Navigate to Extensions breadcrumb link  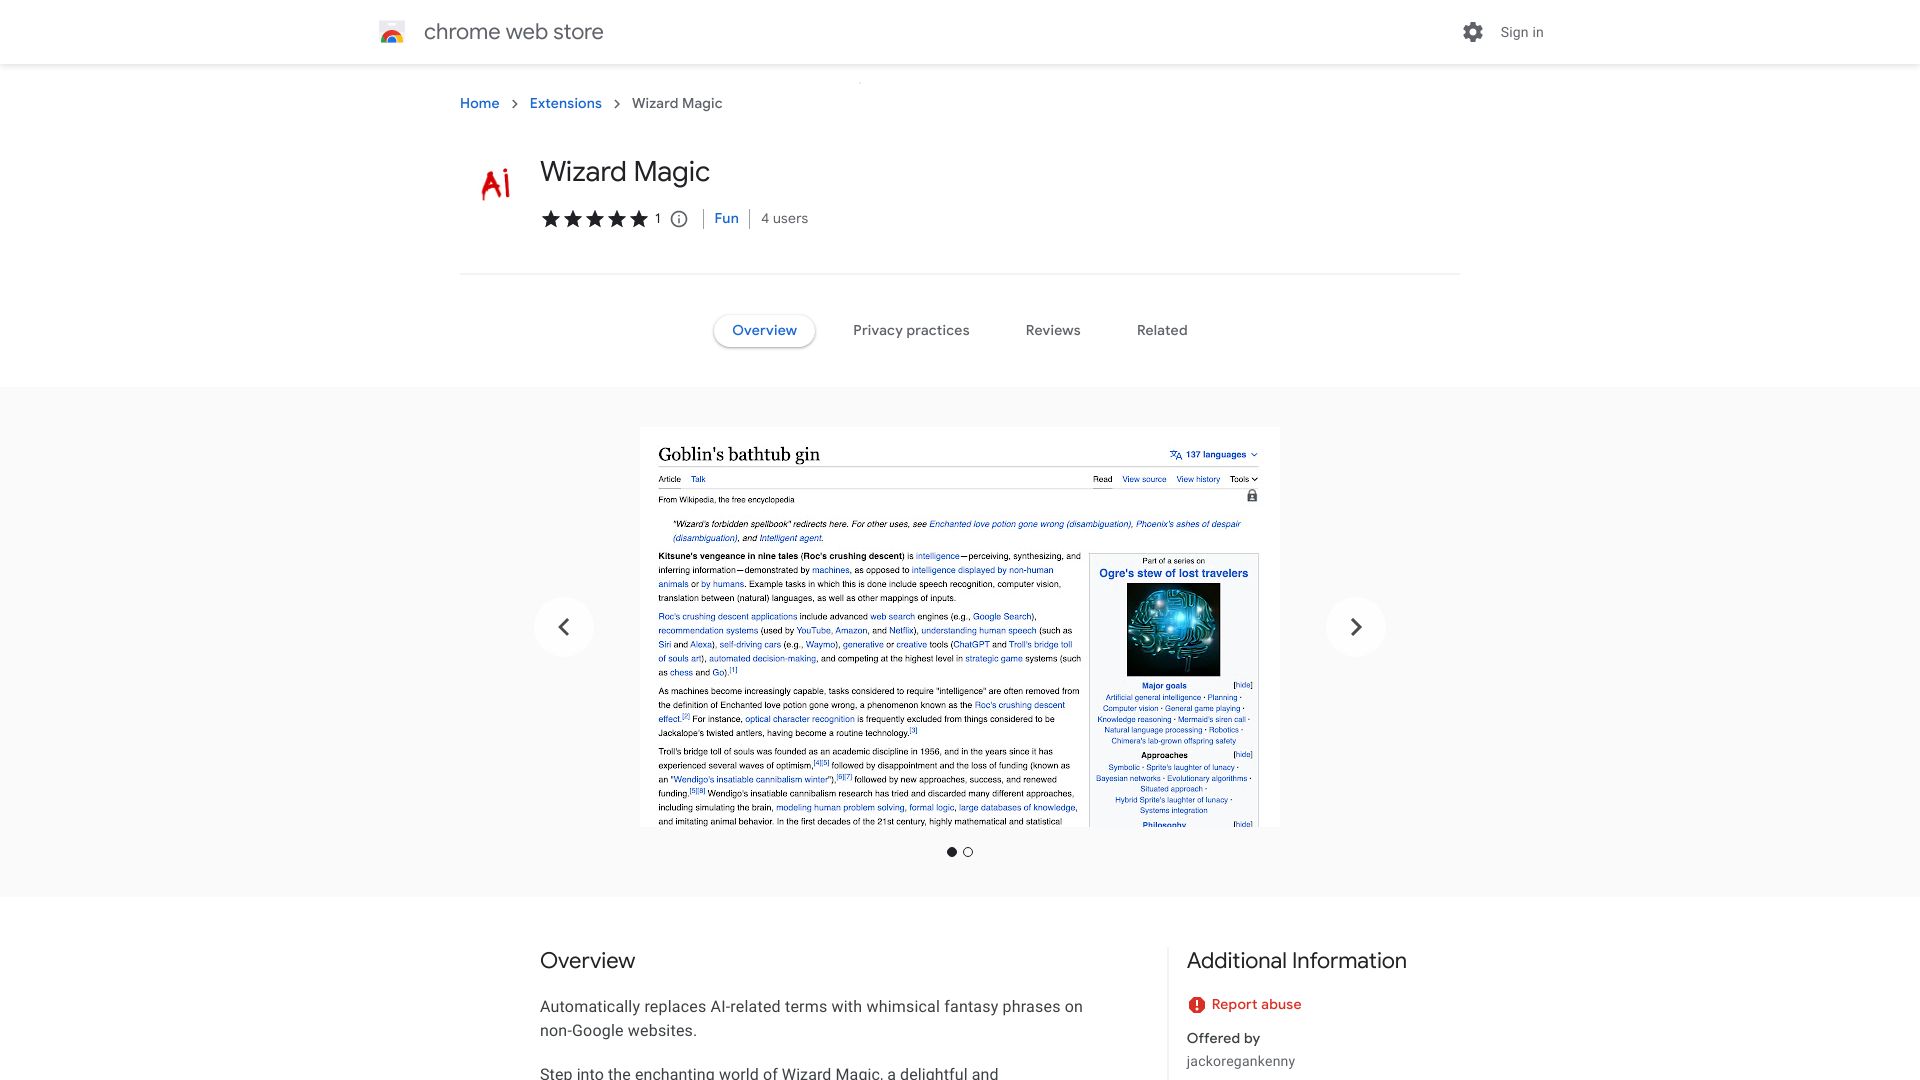(x=565, y=104)
